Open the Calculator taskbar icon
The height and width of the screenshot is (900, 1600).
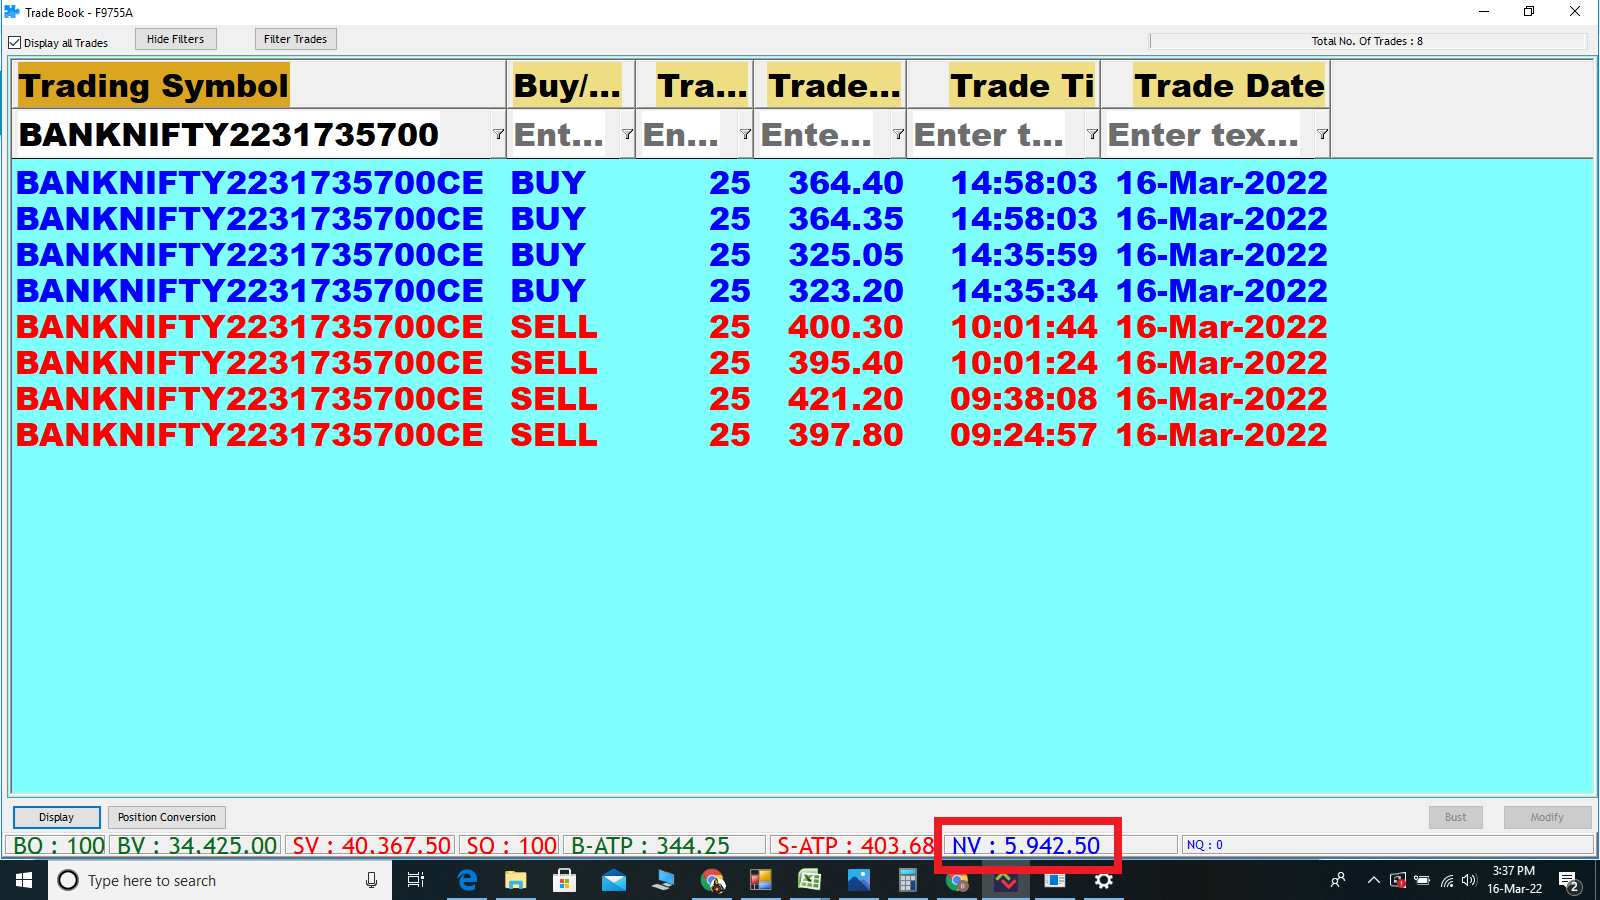907,880
